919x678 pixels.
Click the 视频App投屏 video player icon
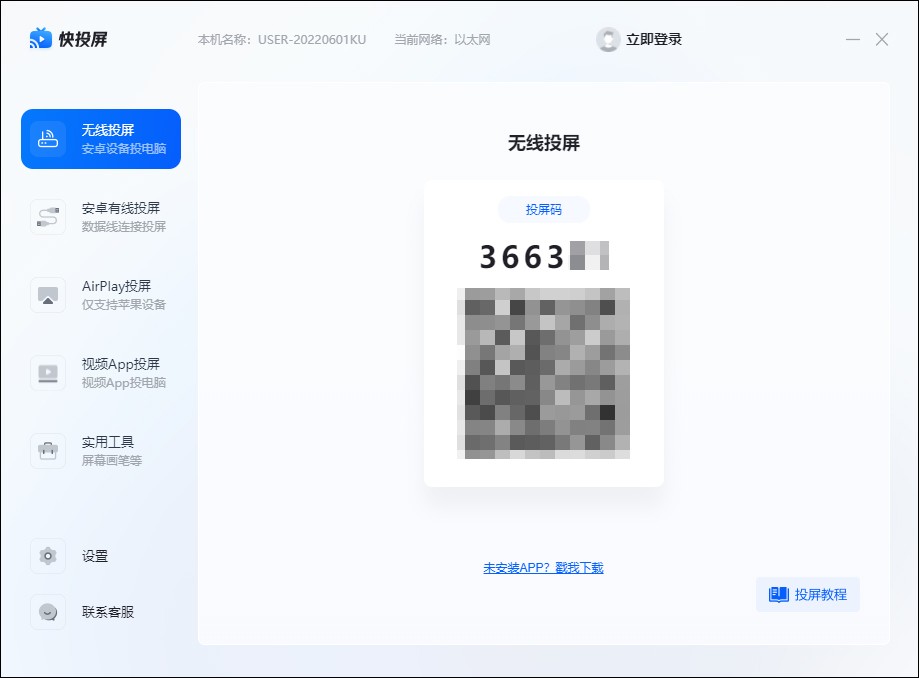coord(48,372)
